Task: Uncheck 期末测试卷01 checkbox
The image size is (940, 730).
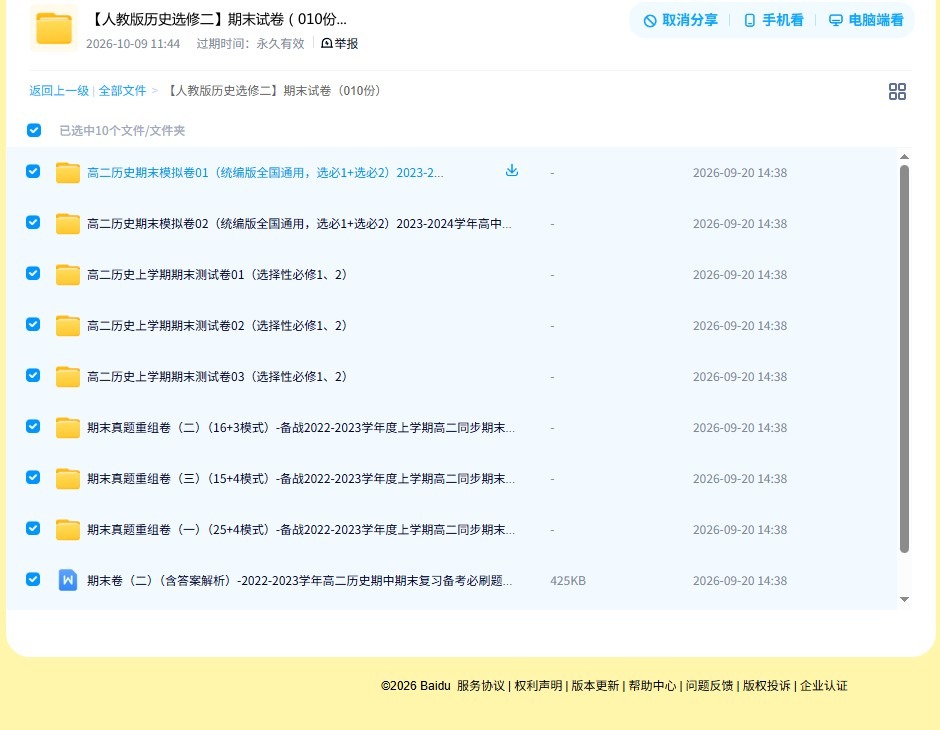Action: 33,273
